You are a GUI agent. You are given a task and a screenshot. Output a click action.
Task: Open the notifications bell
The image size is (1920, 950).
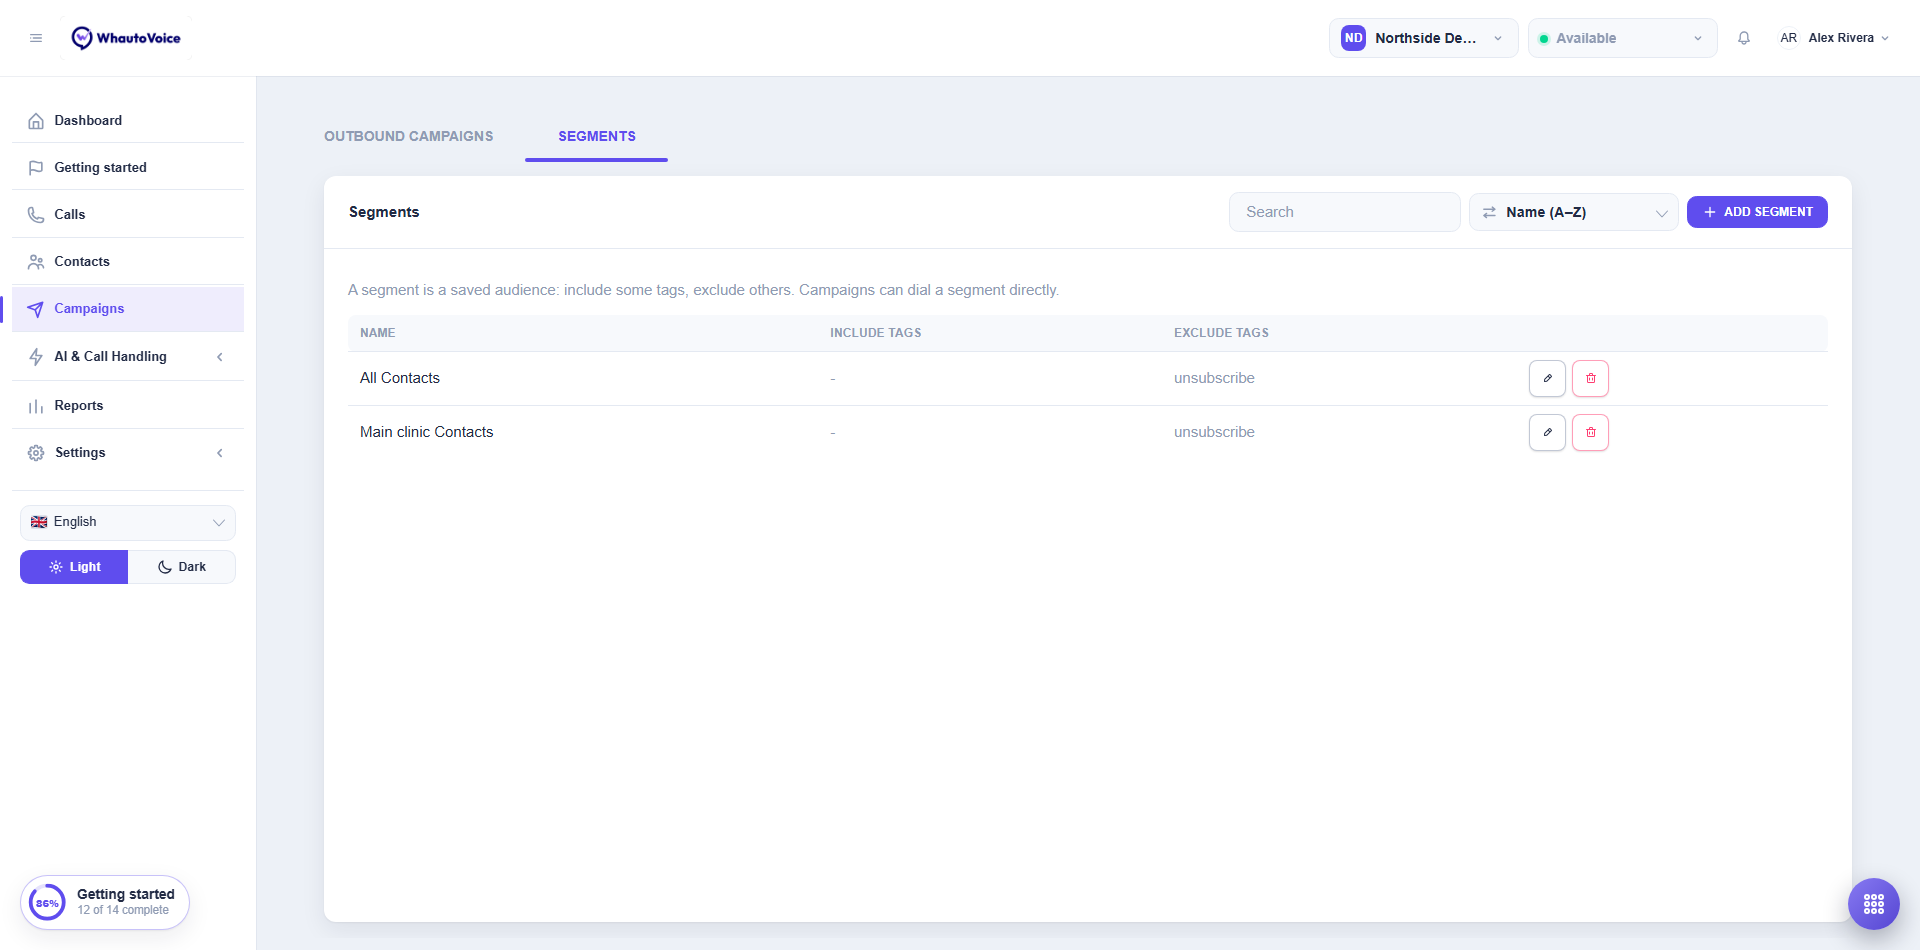pyautogui.click(x=1744, y=38)
